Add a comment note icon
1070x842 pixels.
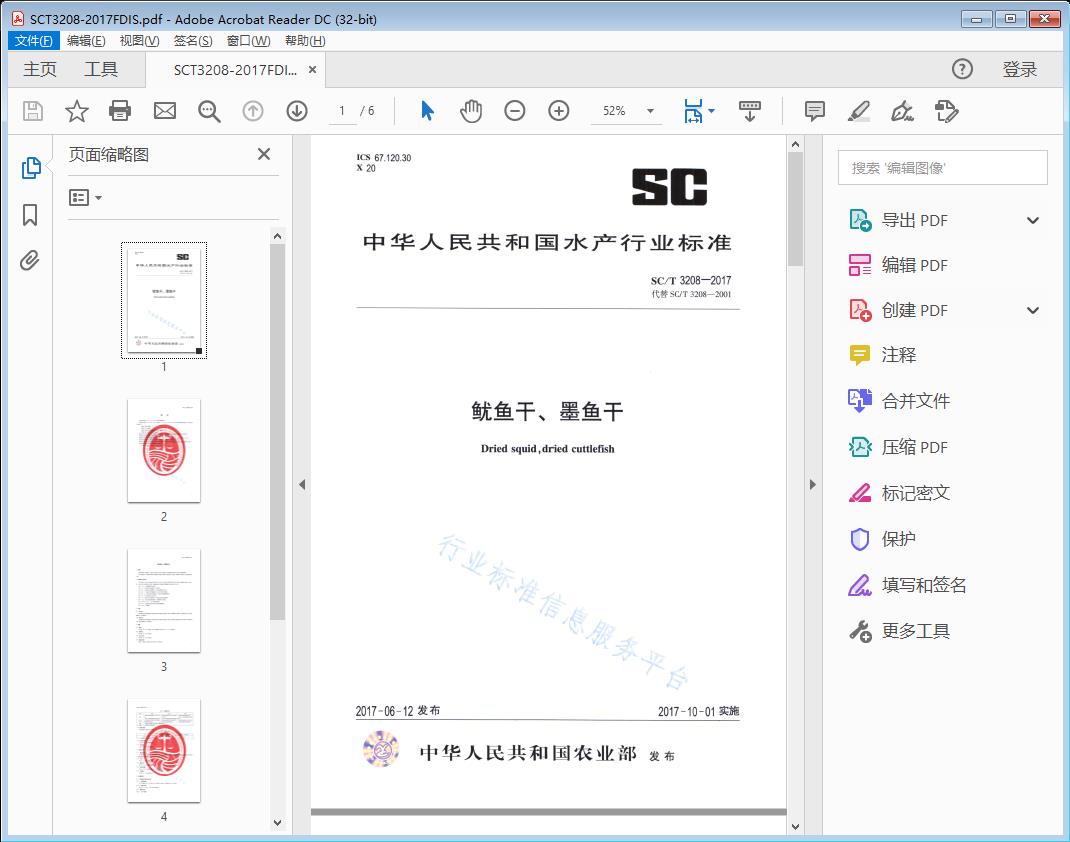click(815, 111)
